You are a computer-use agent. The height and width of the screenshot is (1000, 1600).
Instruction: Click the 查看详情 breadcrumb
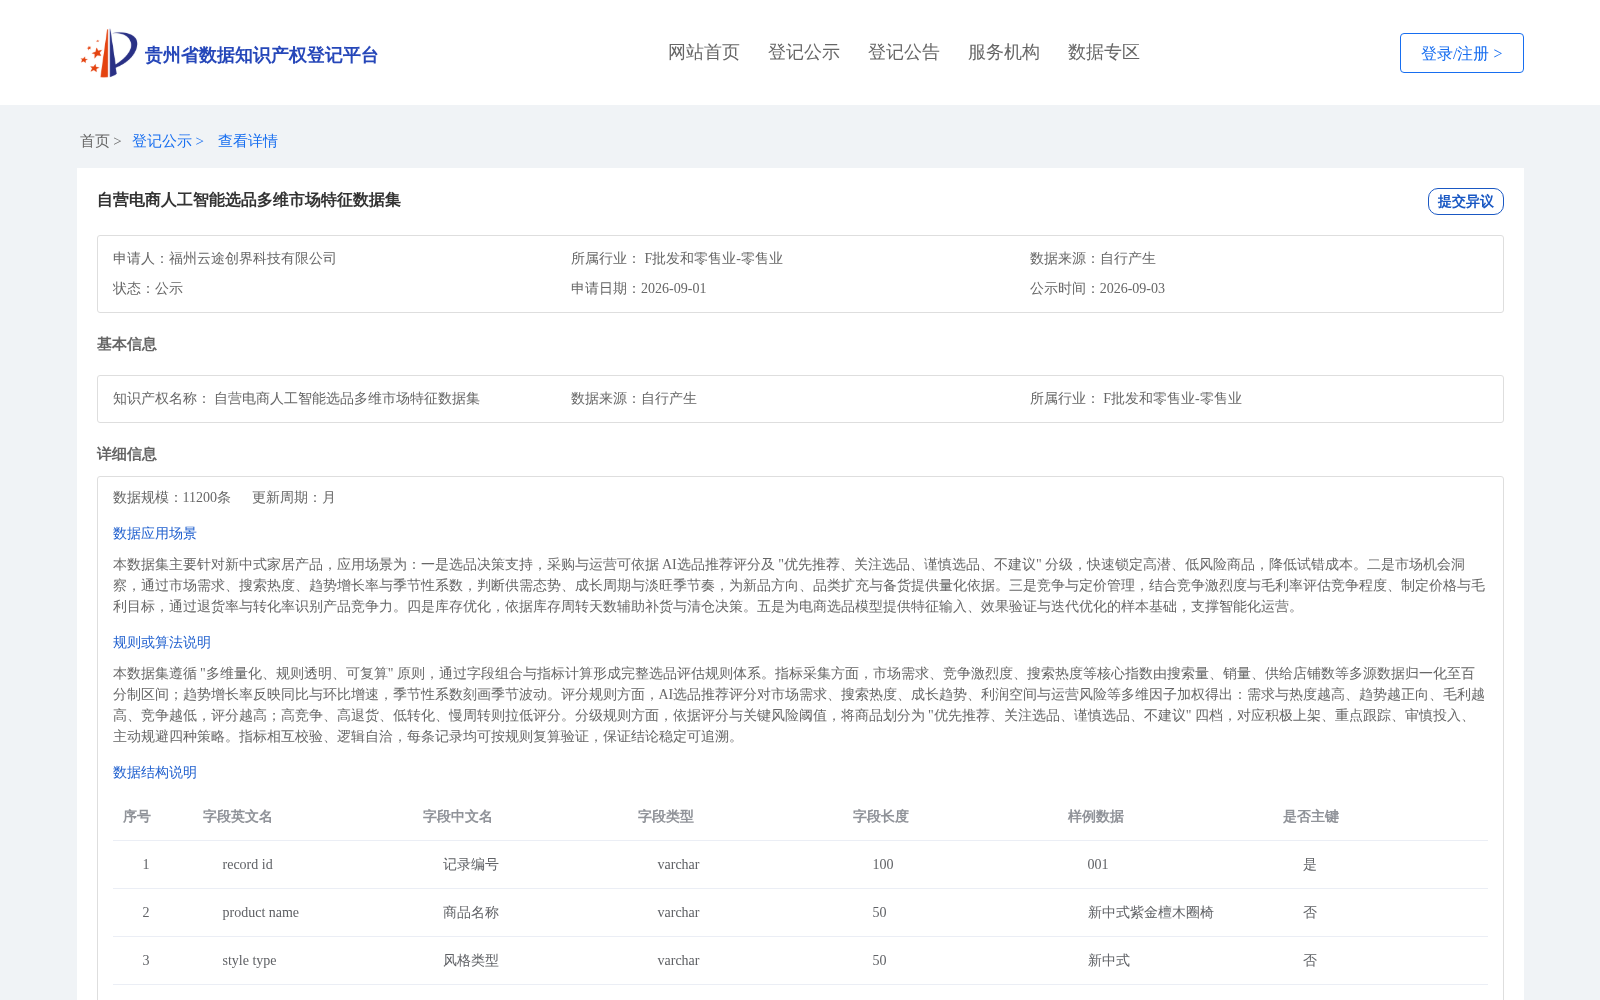(248, 141)
